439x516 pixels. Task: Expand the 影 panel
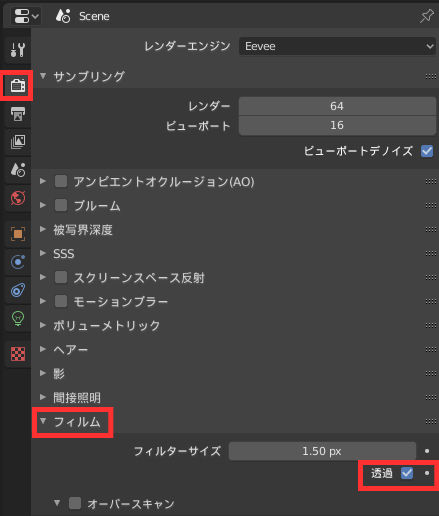click(x=43, y=373)
